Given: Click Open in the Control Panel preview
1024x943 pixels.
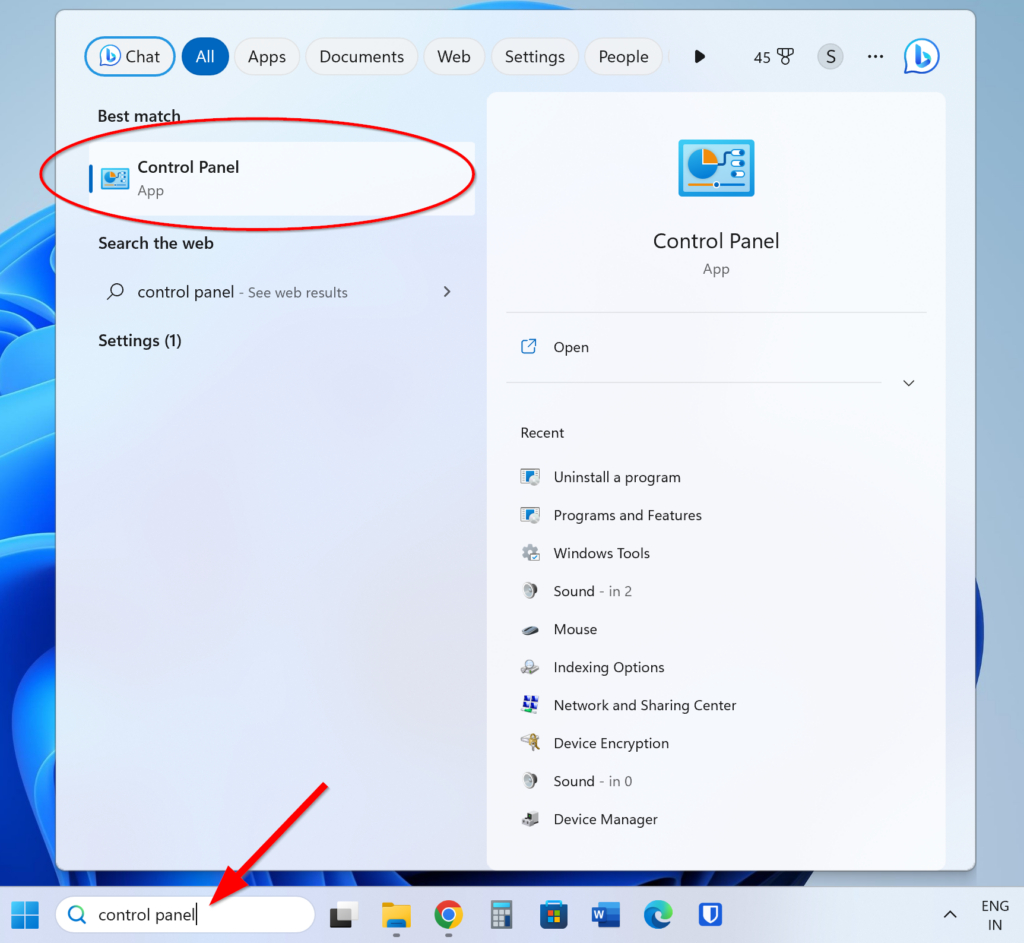Looking at the screenshot, I should 716,347.
